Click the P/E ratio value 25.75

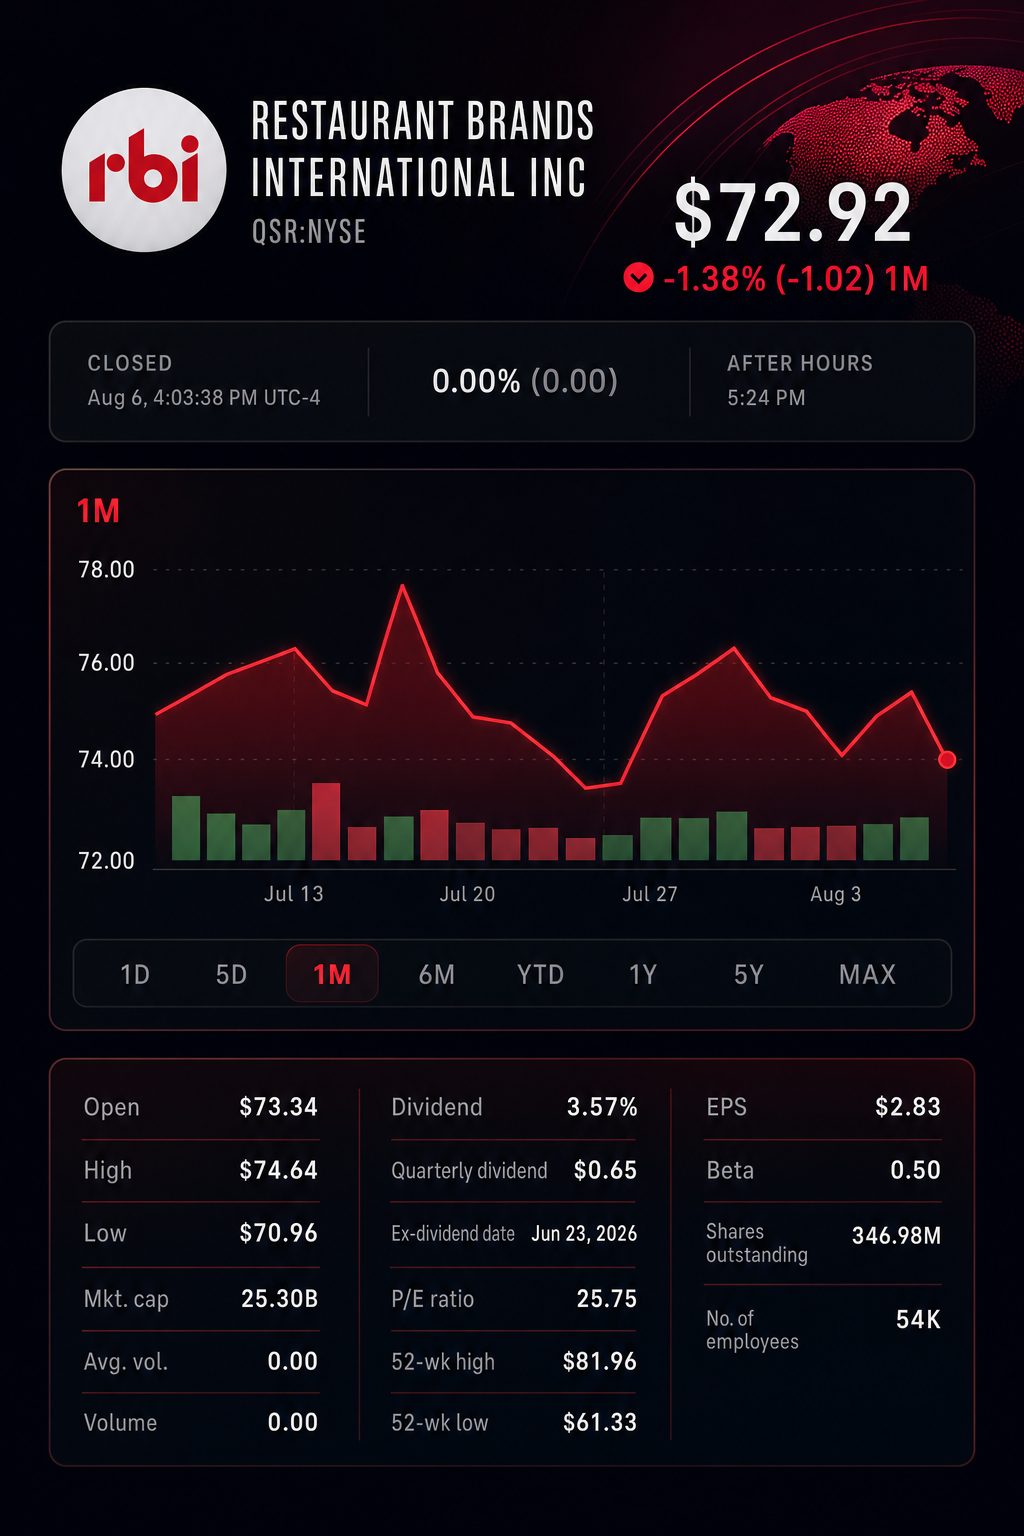click(607, 1299)
